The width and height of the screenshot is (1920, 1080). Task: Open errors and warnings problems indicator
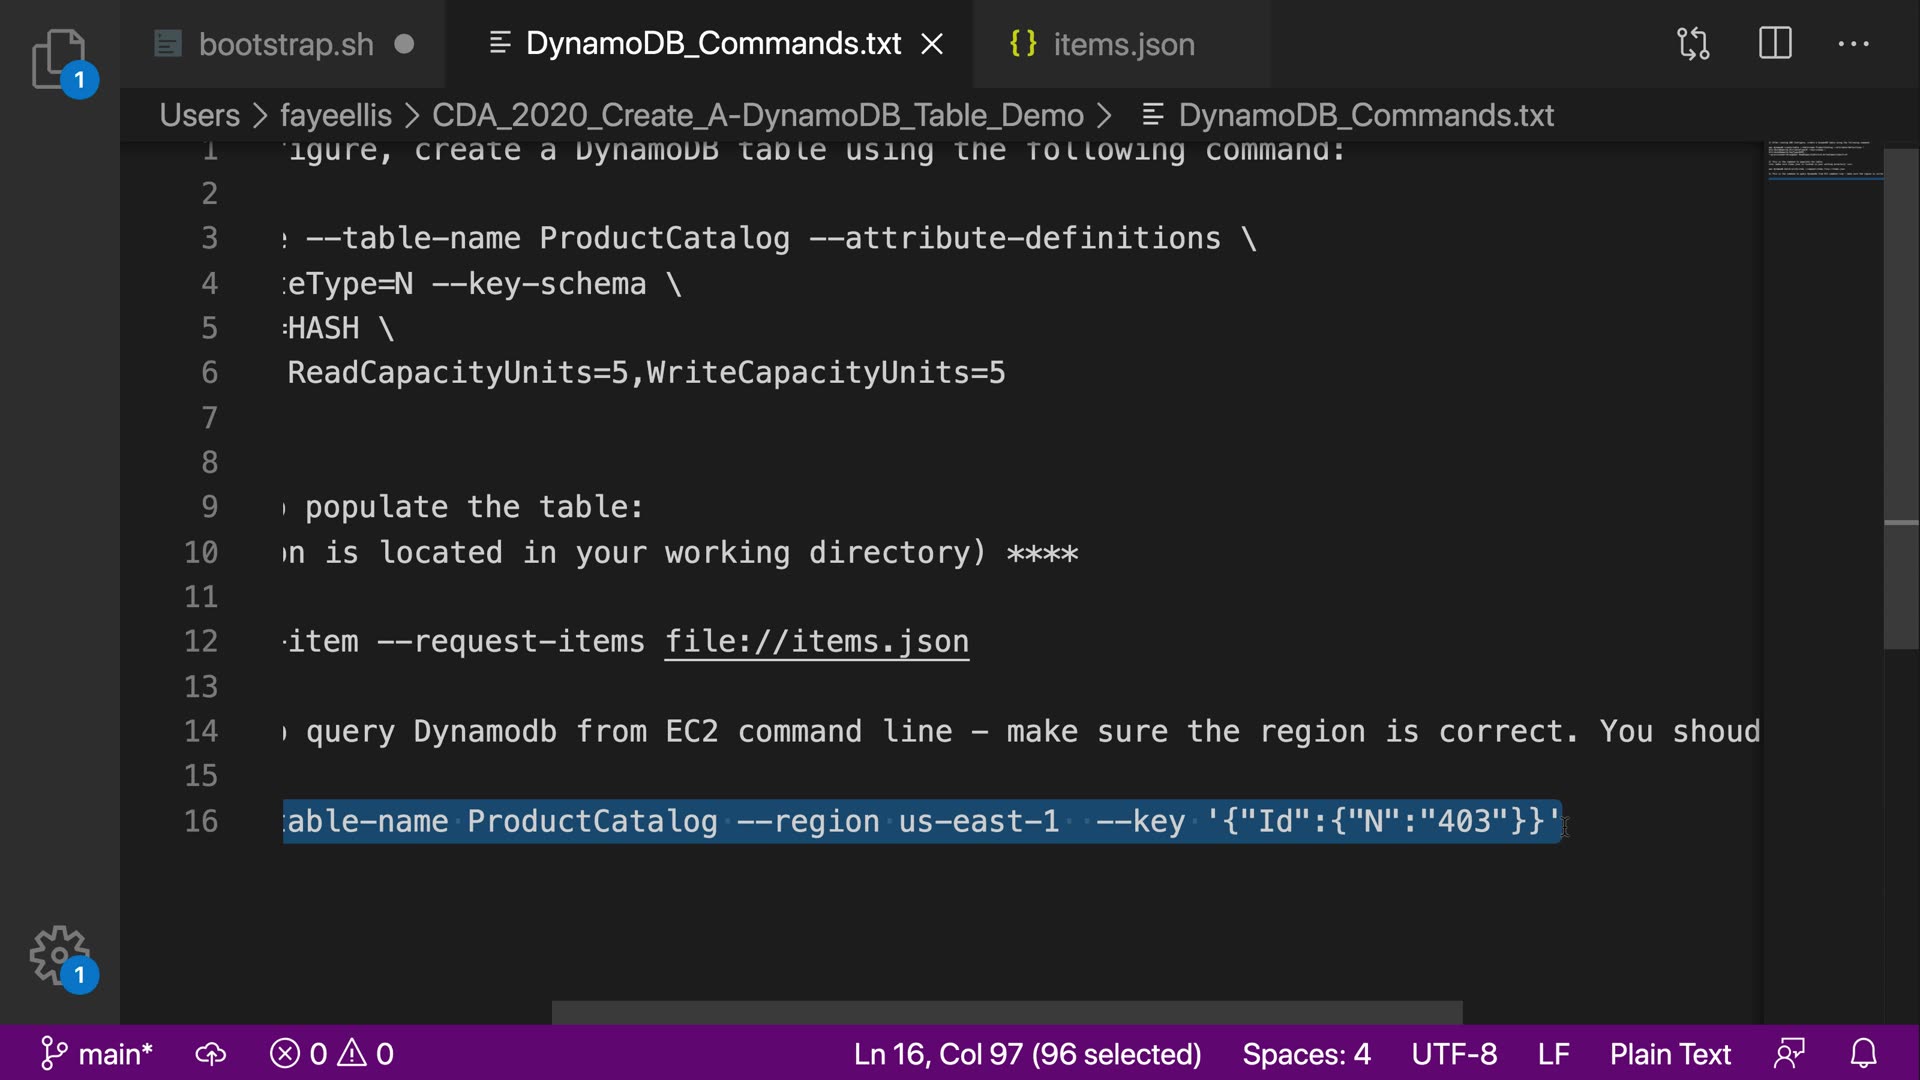(x=332, y=1054)
